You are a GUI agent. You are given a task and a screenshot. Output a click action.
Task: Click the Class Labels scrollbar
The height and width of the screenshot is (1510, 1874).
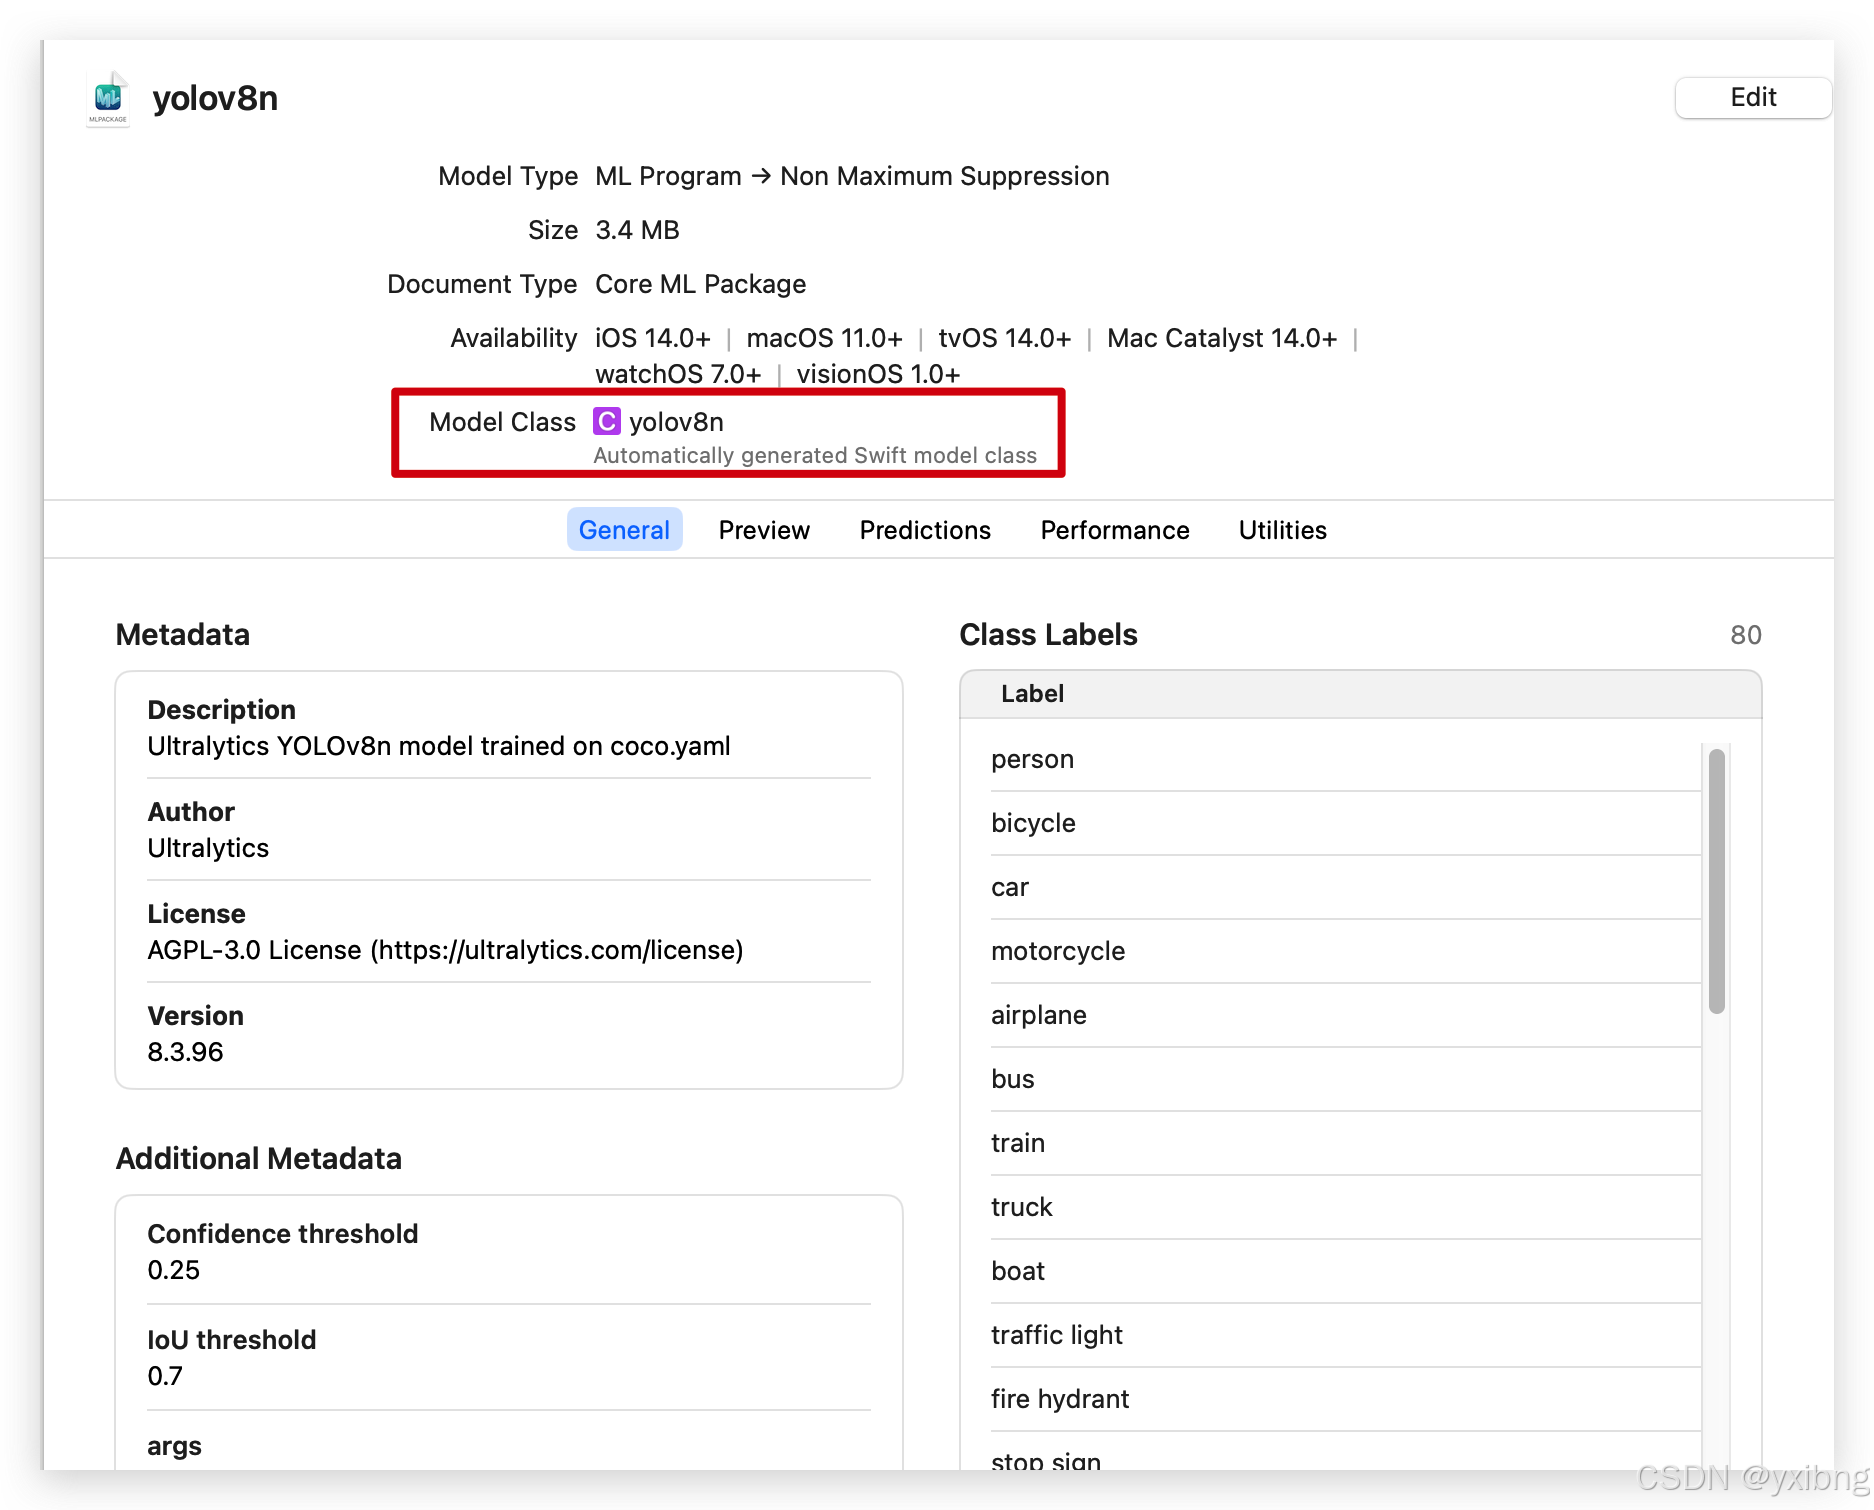(x=1717, y=880)
